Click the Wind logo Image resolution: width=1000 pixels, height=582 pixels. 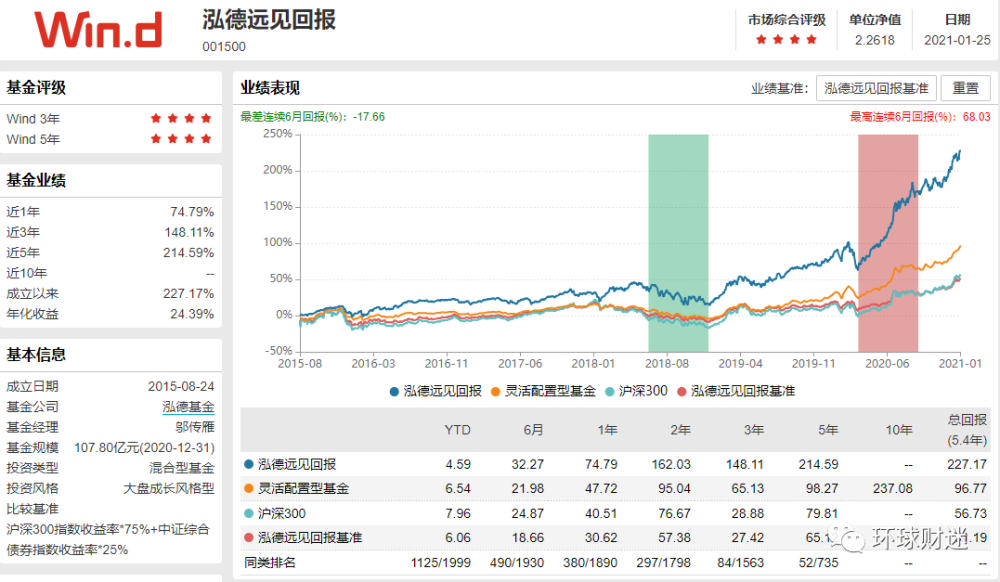tap(98, 29)
